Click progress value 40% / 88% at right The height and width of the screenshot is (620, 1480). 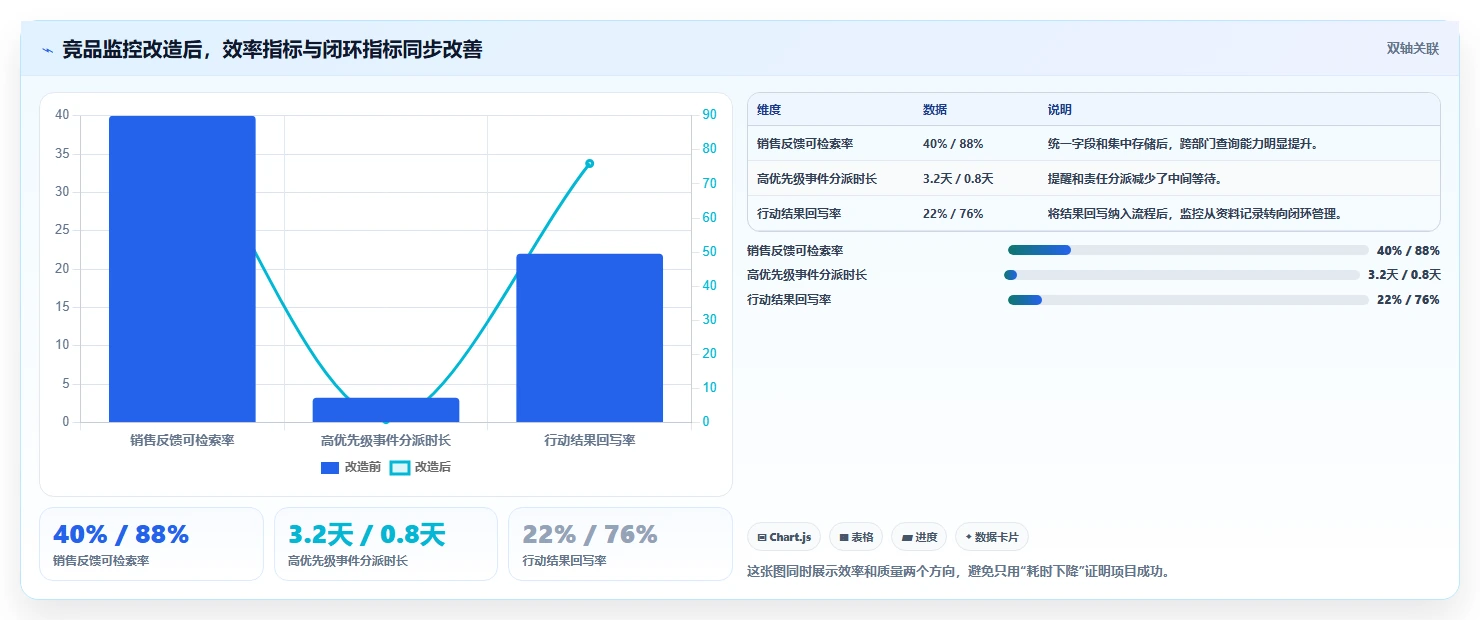point(1408,250)
